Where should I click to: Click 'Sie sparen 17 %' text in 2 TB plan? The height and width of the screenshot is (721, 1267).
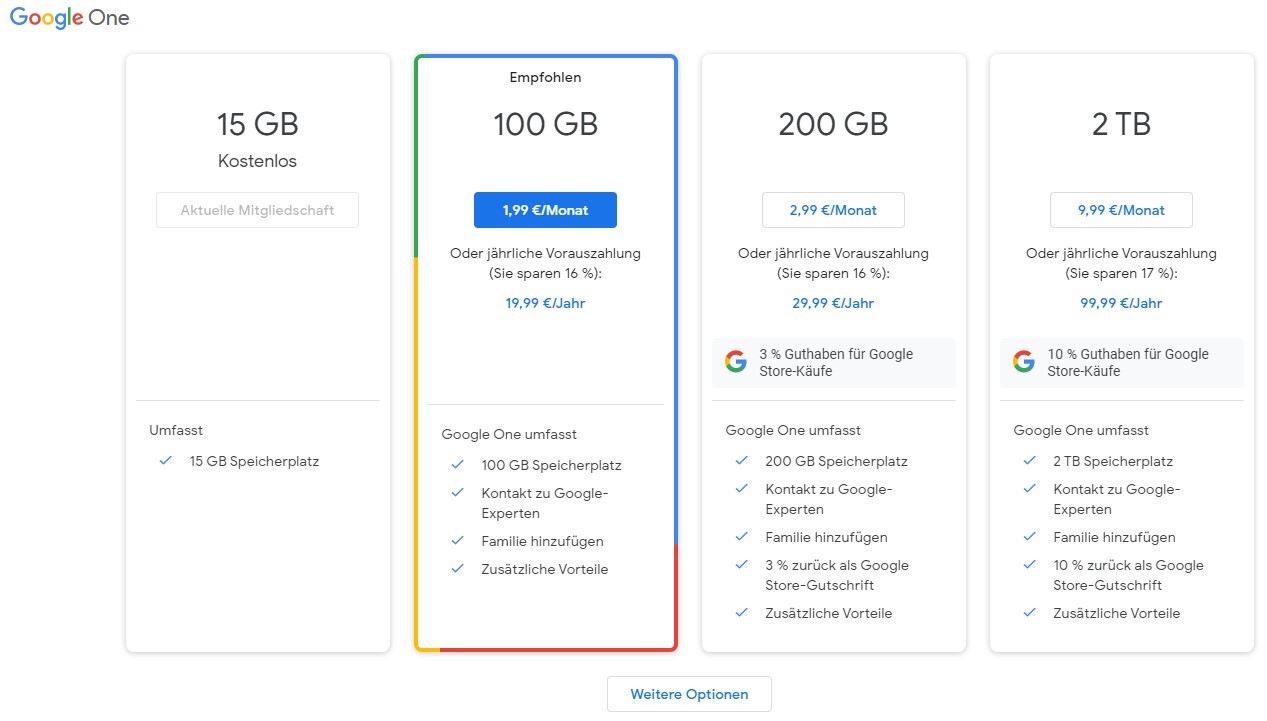pyautogui.click(x=1119, y=273)
